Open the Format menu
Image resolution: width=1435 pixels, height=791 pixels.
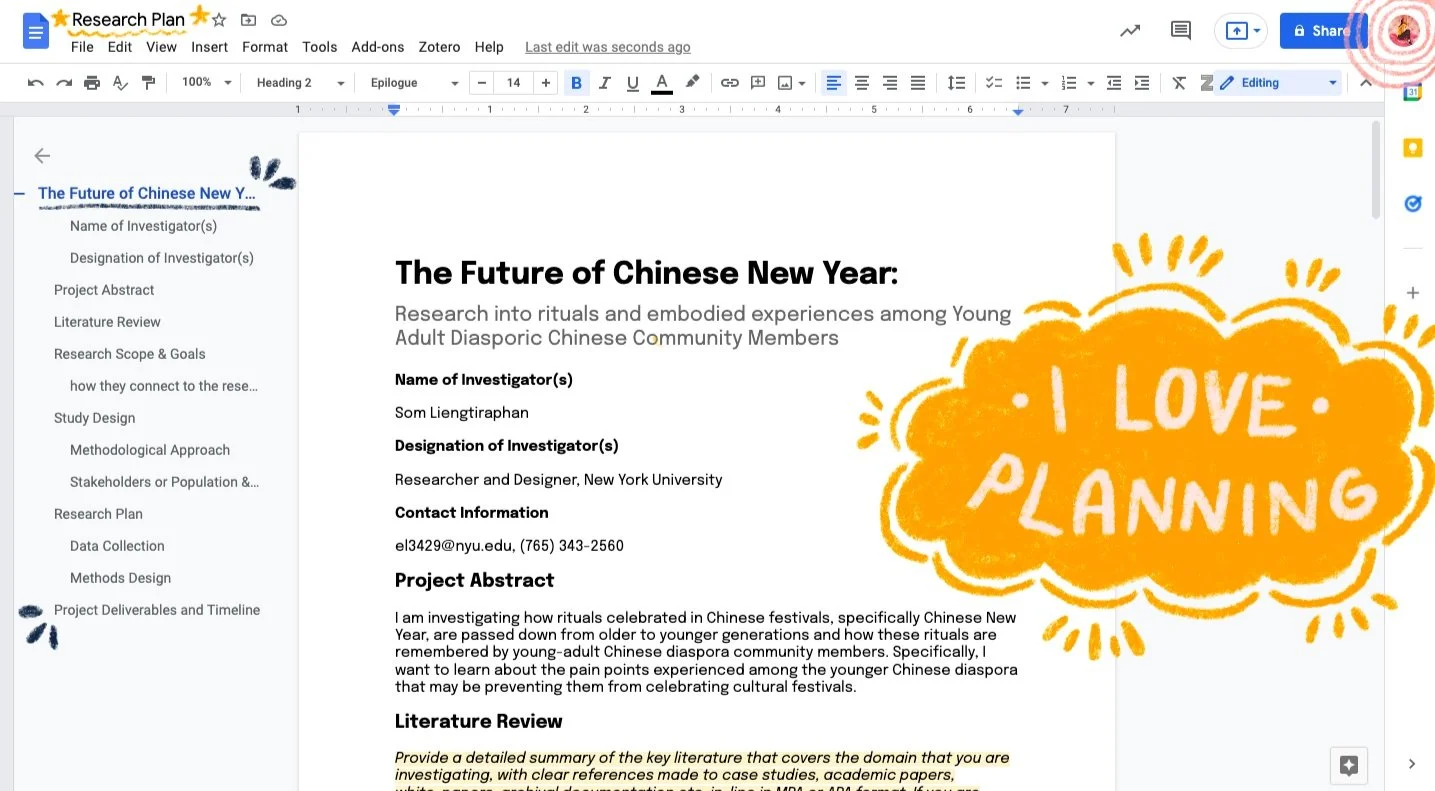click(x=265, y=47)
